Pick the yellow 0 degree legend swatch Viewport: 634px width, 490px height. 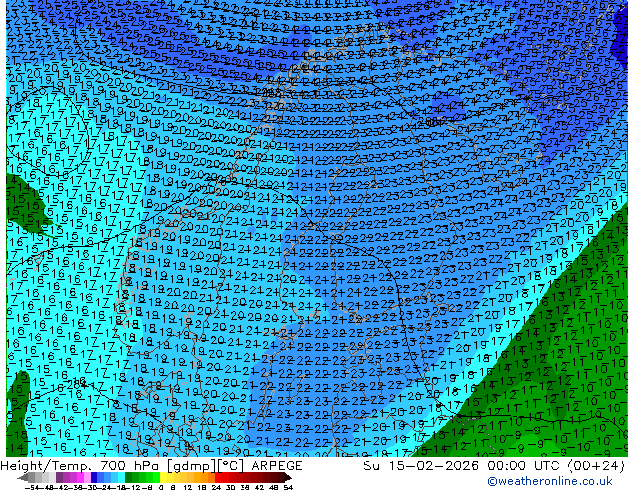click(163, 478)
